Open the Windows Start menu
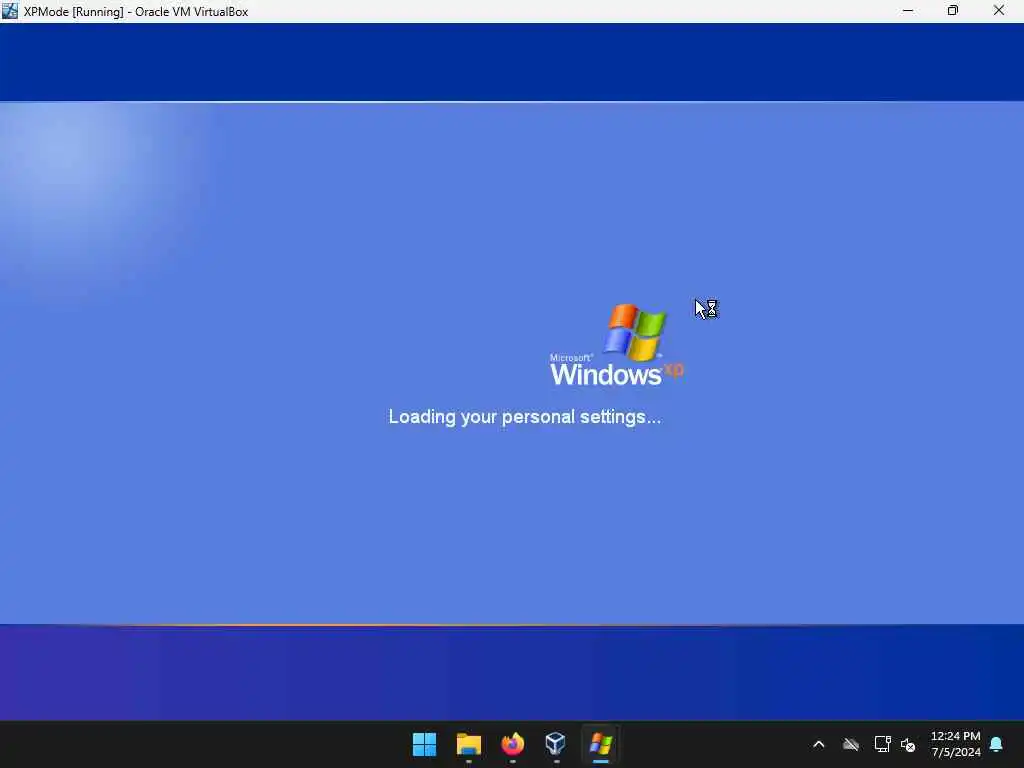 coord(424,744)
